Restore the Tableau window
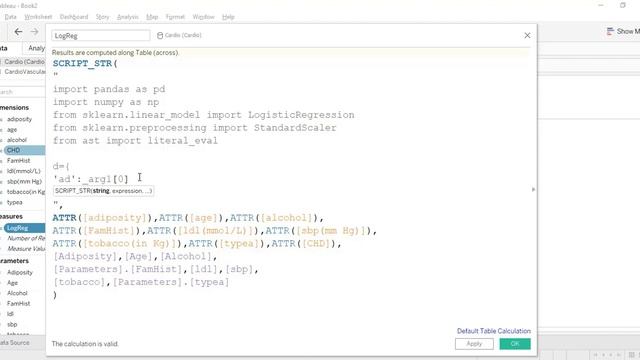The width and height of the screenshot is (640, 360). [x=622, y=5]
